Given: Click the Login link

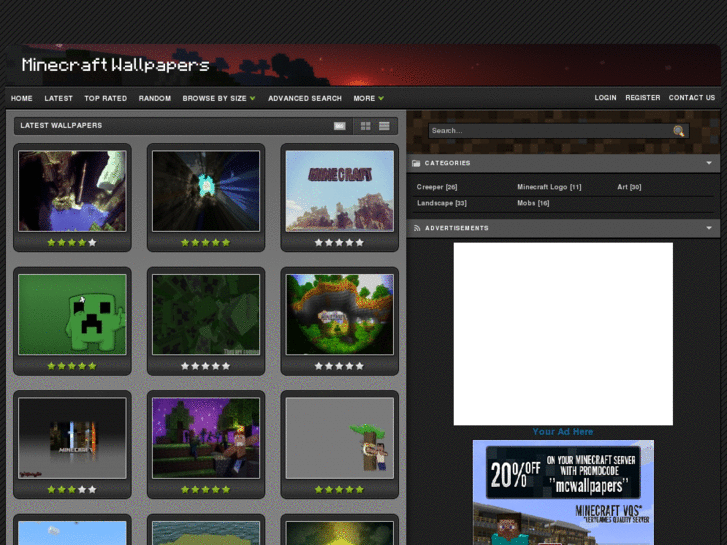Looking at the screenshot, I should tap(606, 98).
